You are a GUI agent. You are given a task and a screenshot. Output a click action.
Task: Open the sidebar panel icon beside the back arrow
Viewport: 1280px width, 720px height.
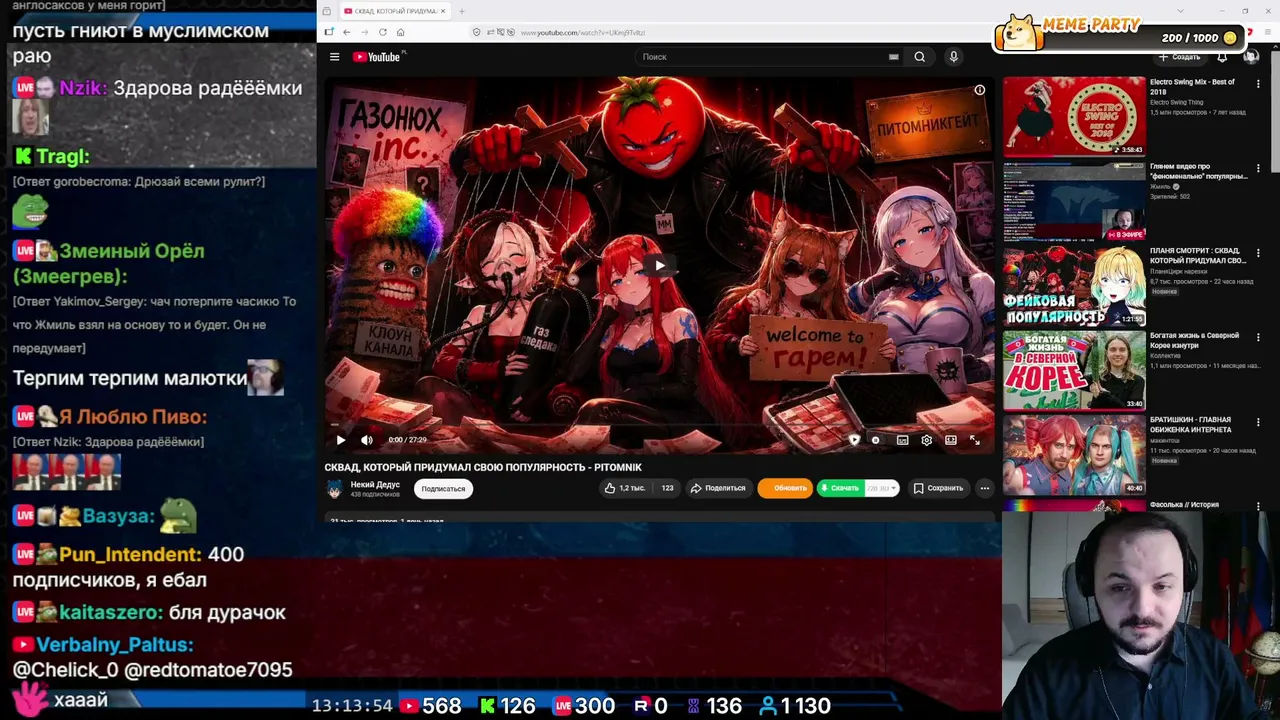pos(329,32)
